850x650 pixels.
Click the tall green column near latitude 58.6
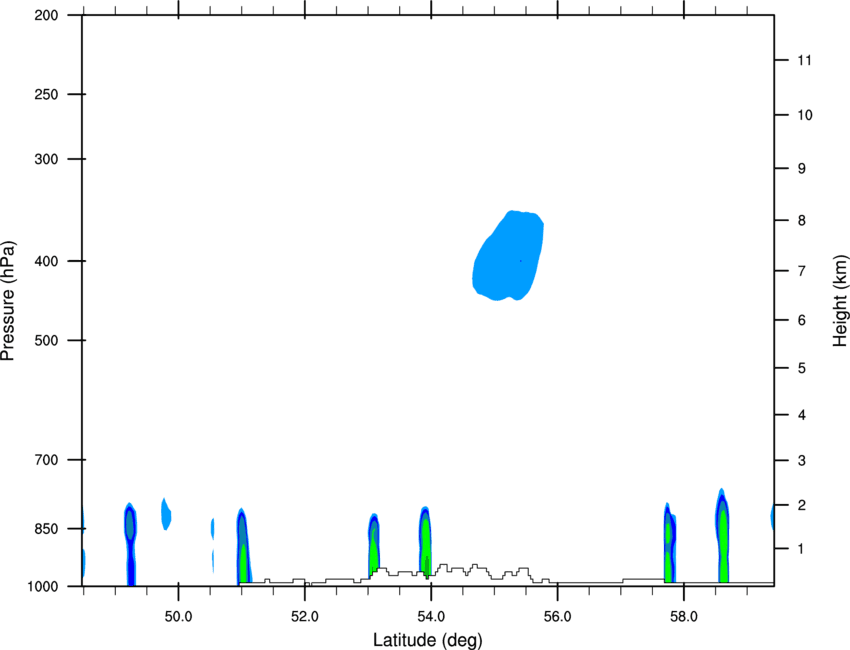tap(723, 536)
